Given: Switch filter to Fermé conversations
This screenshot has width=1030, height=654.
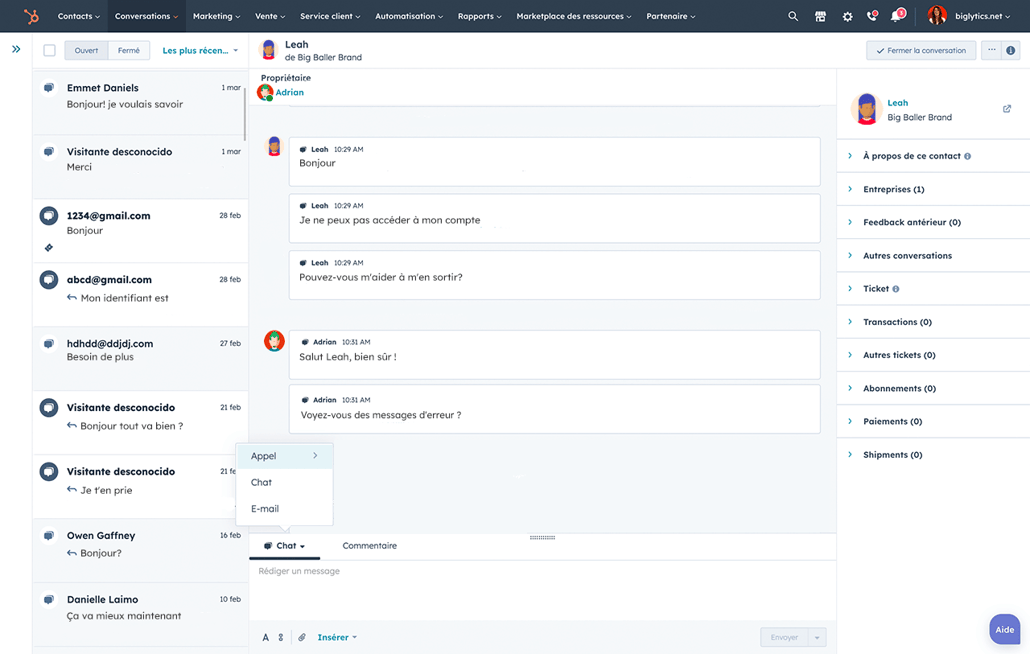Looking at the screenshot, I should coord(129,50).
